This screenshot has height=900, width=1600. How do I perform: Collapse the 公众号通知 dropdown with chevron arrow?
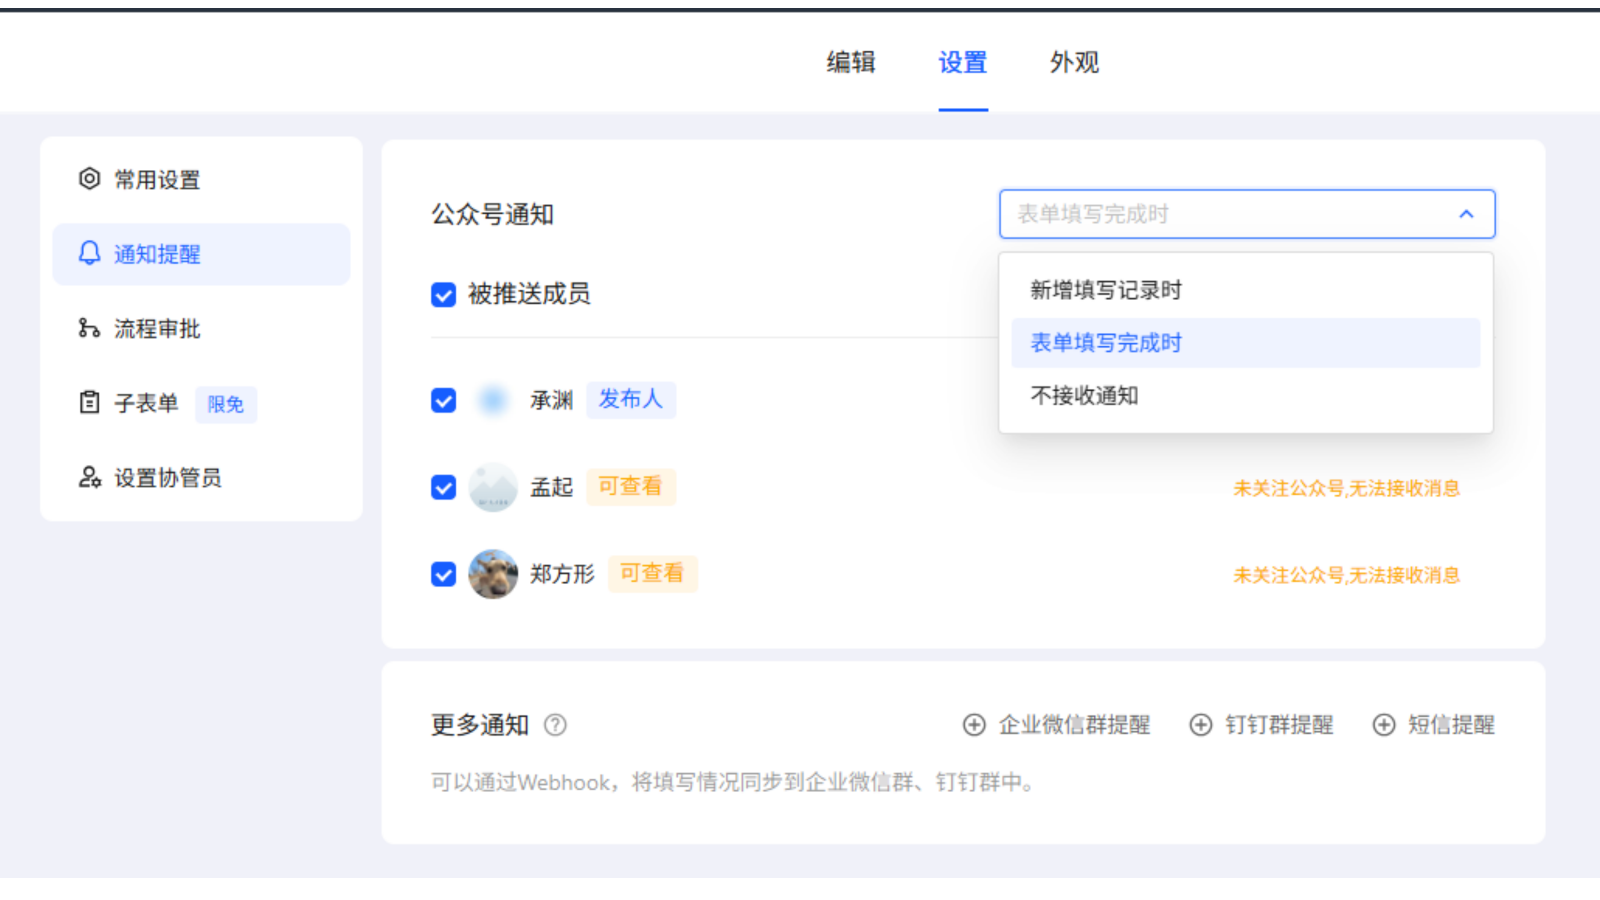point(1466,214)
